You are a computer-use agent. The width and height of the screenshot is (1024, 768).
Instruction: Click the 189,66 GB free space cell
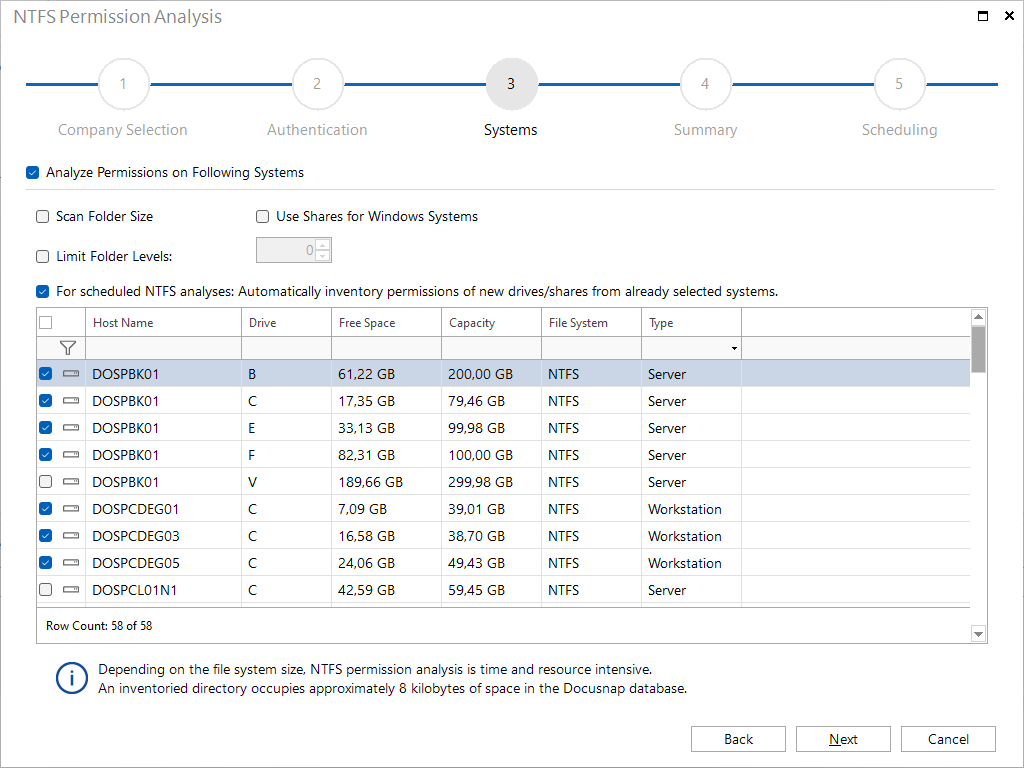pyautogui.click(x=386, y=482)
